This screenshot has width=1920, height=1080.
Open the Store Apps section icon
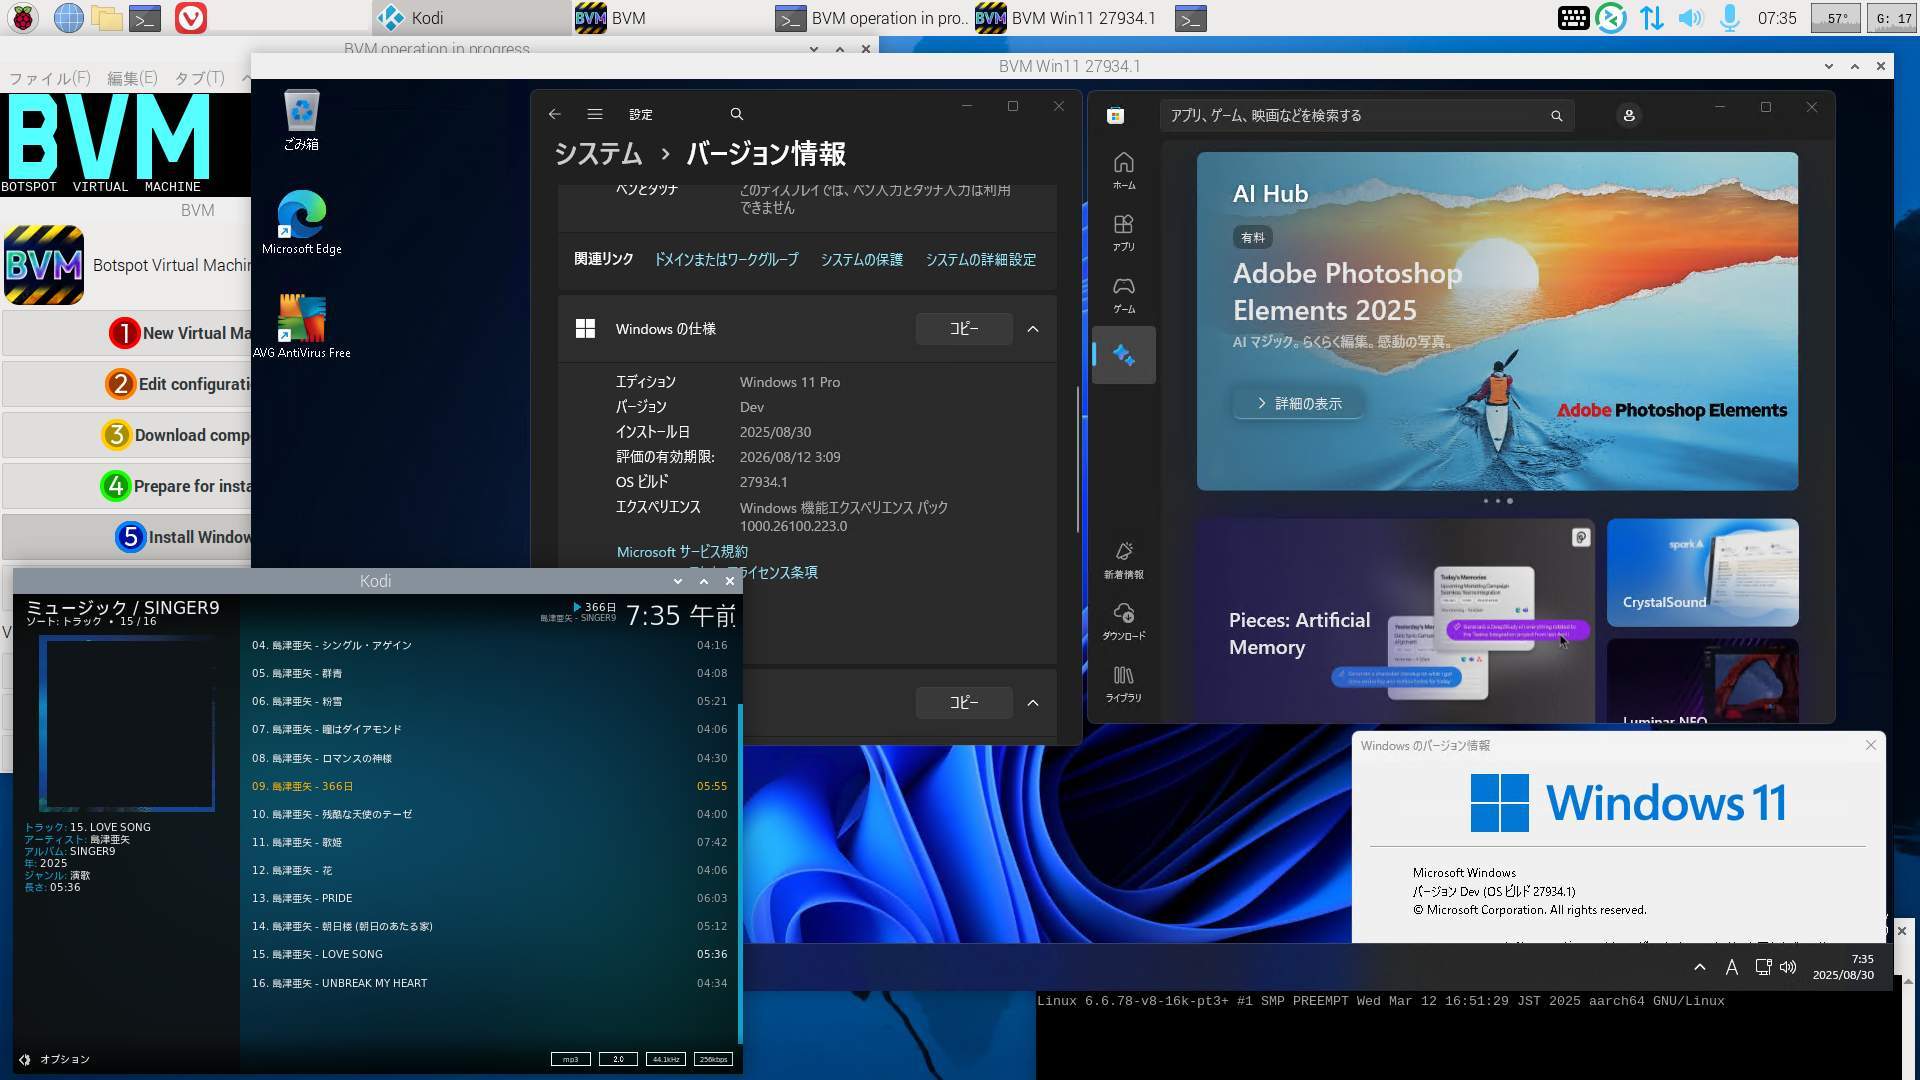point(1123,231)
